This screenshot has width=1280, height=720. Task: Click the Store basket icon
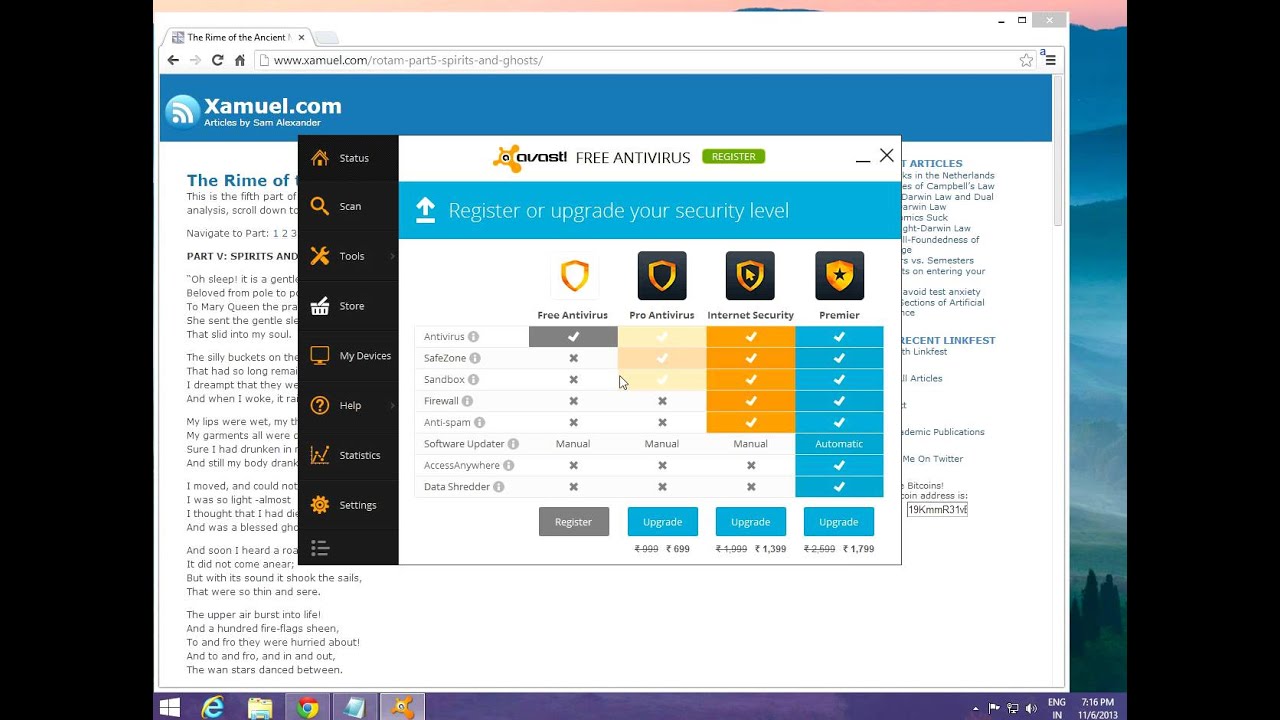320,306
